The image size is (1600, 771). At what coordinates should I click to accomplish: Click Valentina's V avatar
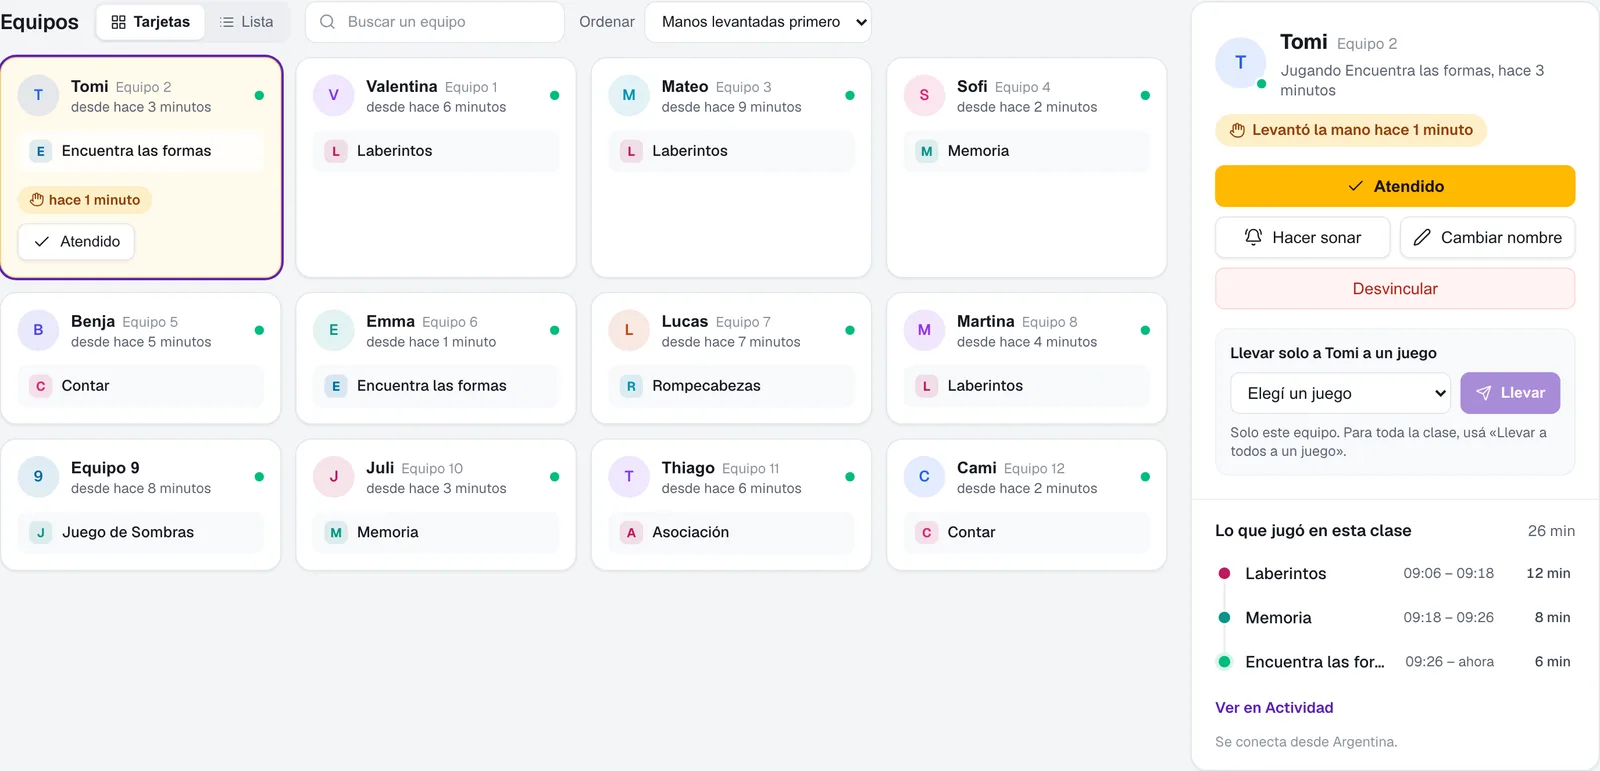click(334, 95)
